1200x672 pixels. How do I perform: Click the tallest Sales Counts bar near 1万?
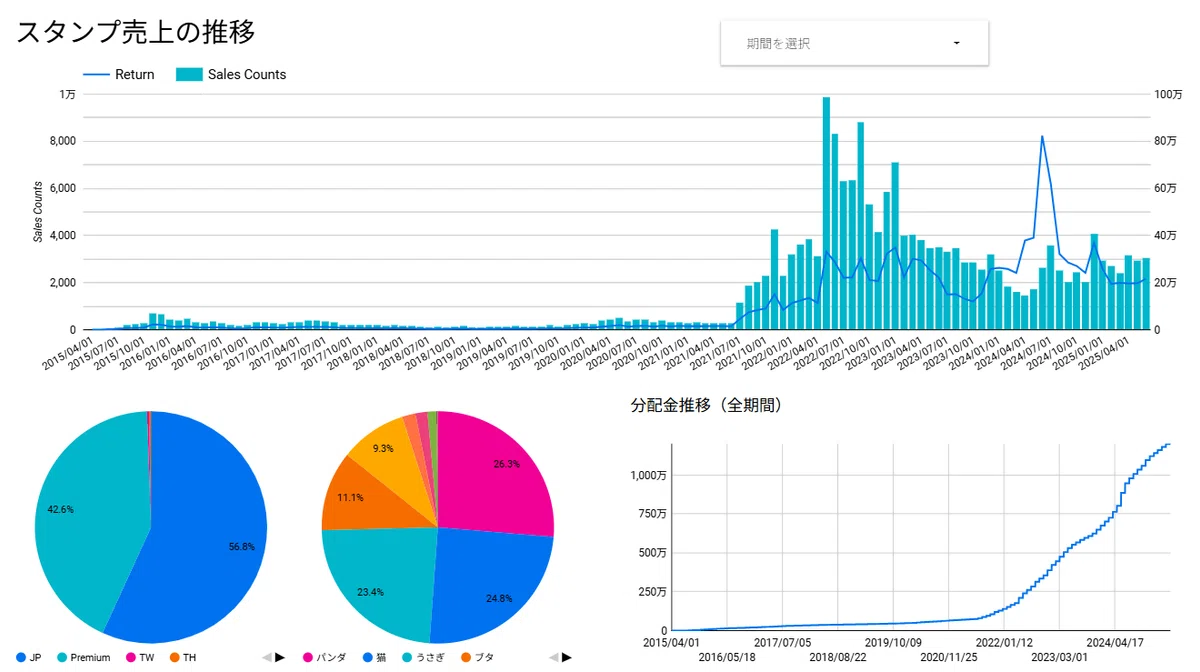click(827, 213)
